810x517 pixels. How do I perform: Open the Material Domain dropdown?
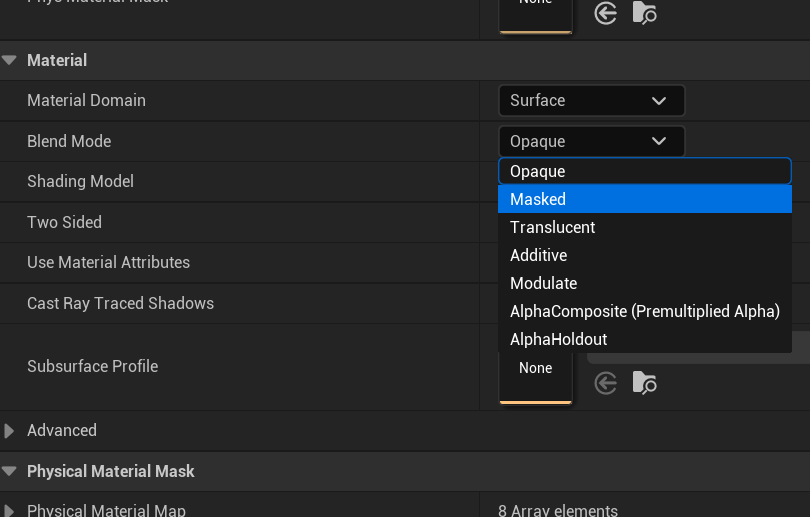pyautogui.click(x=591, y=101)
